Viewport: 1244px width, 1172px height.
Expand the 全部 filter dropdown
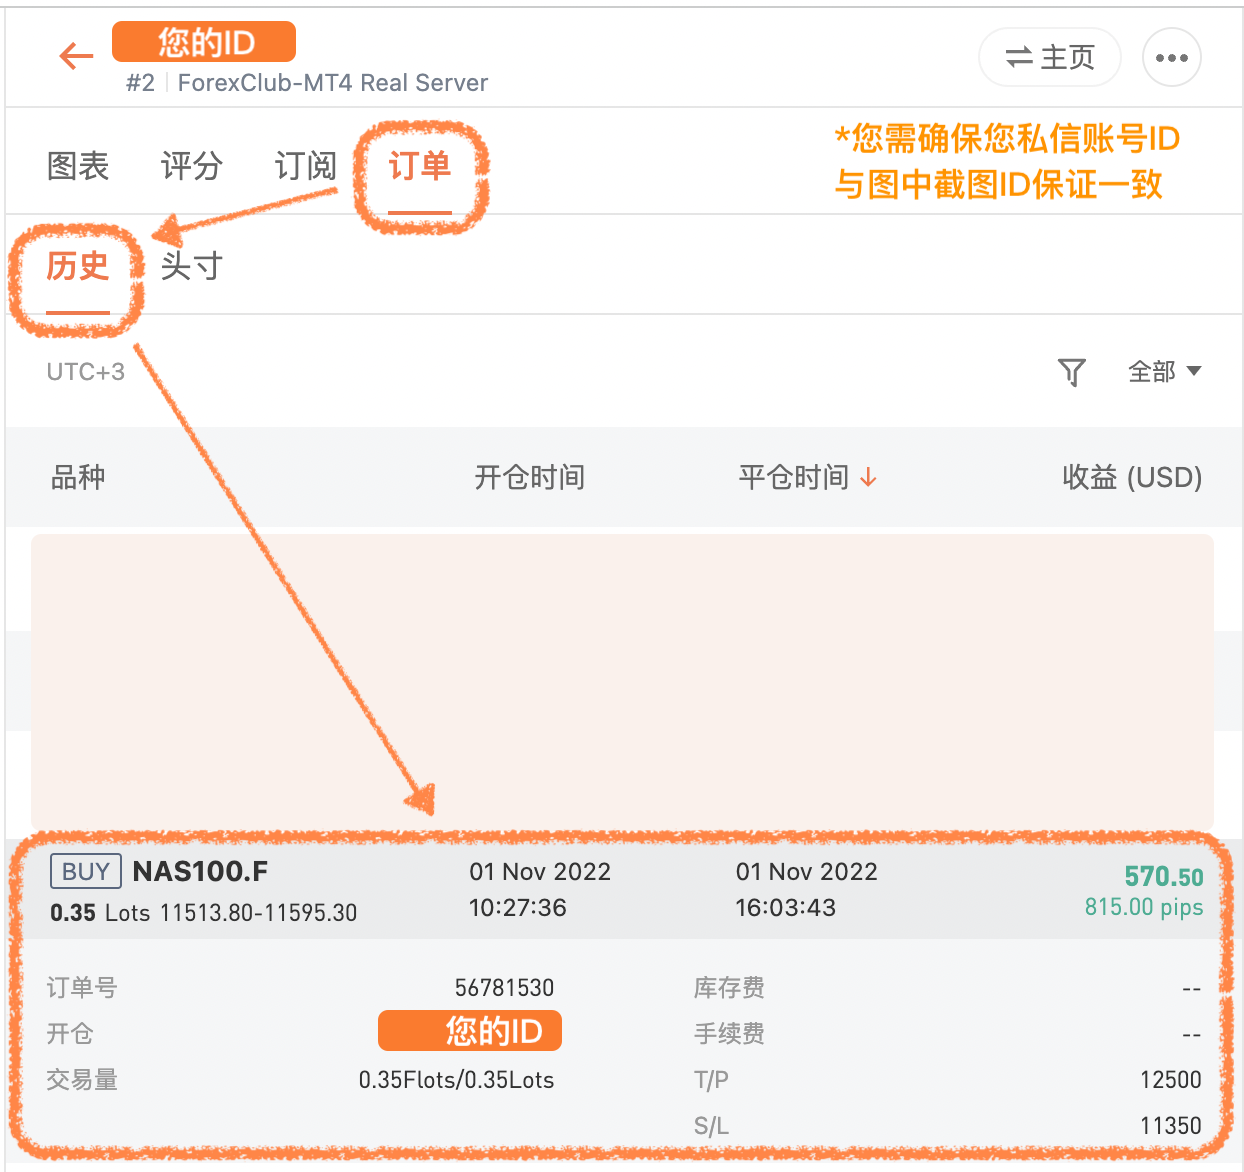click(1164, 372)
